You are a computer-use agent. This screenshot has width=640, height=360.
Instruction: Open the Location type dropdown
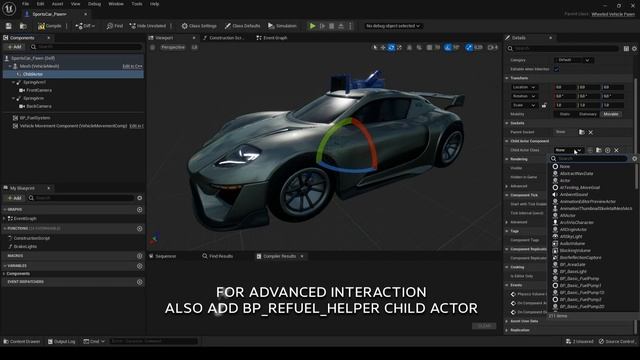point(524,87)
